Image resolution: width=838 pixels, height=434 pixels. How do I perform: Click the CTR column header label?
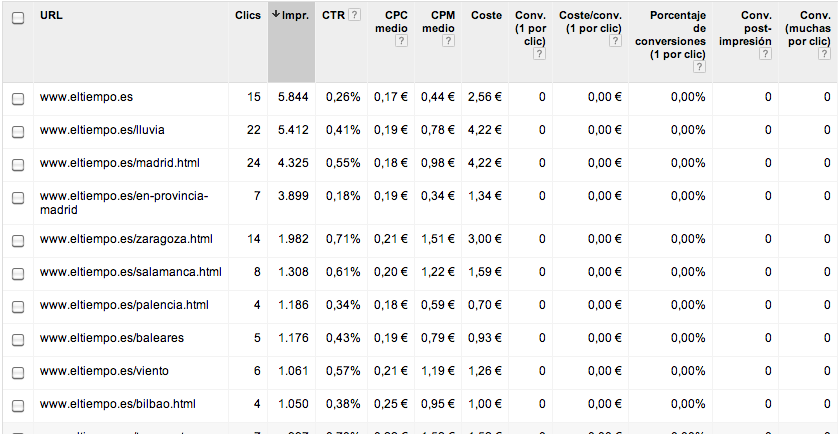[x=333, y=16]
